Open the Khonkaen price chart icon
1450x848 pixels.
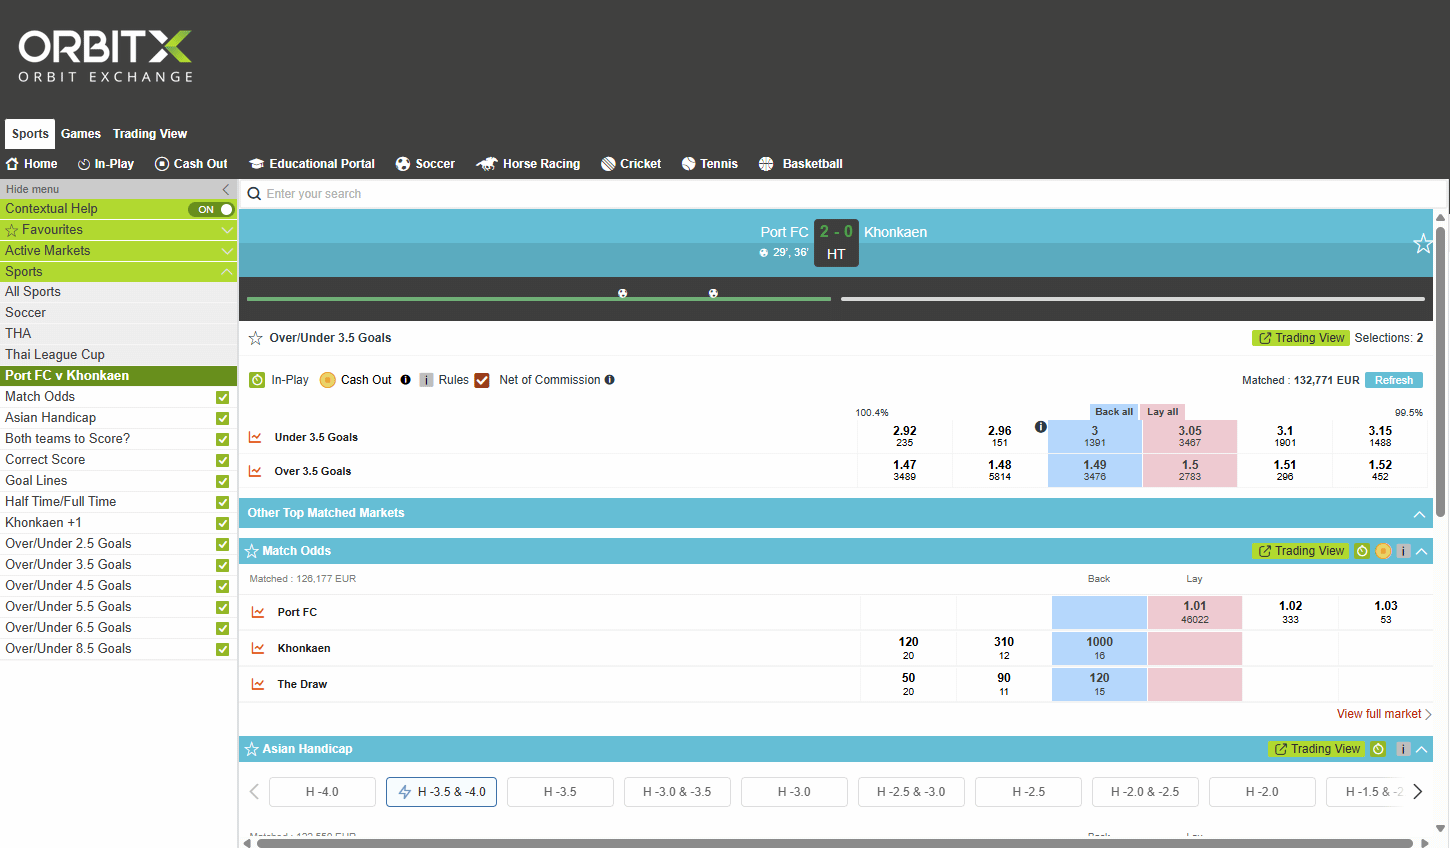point(258,648)
